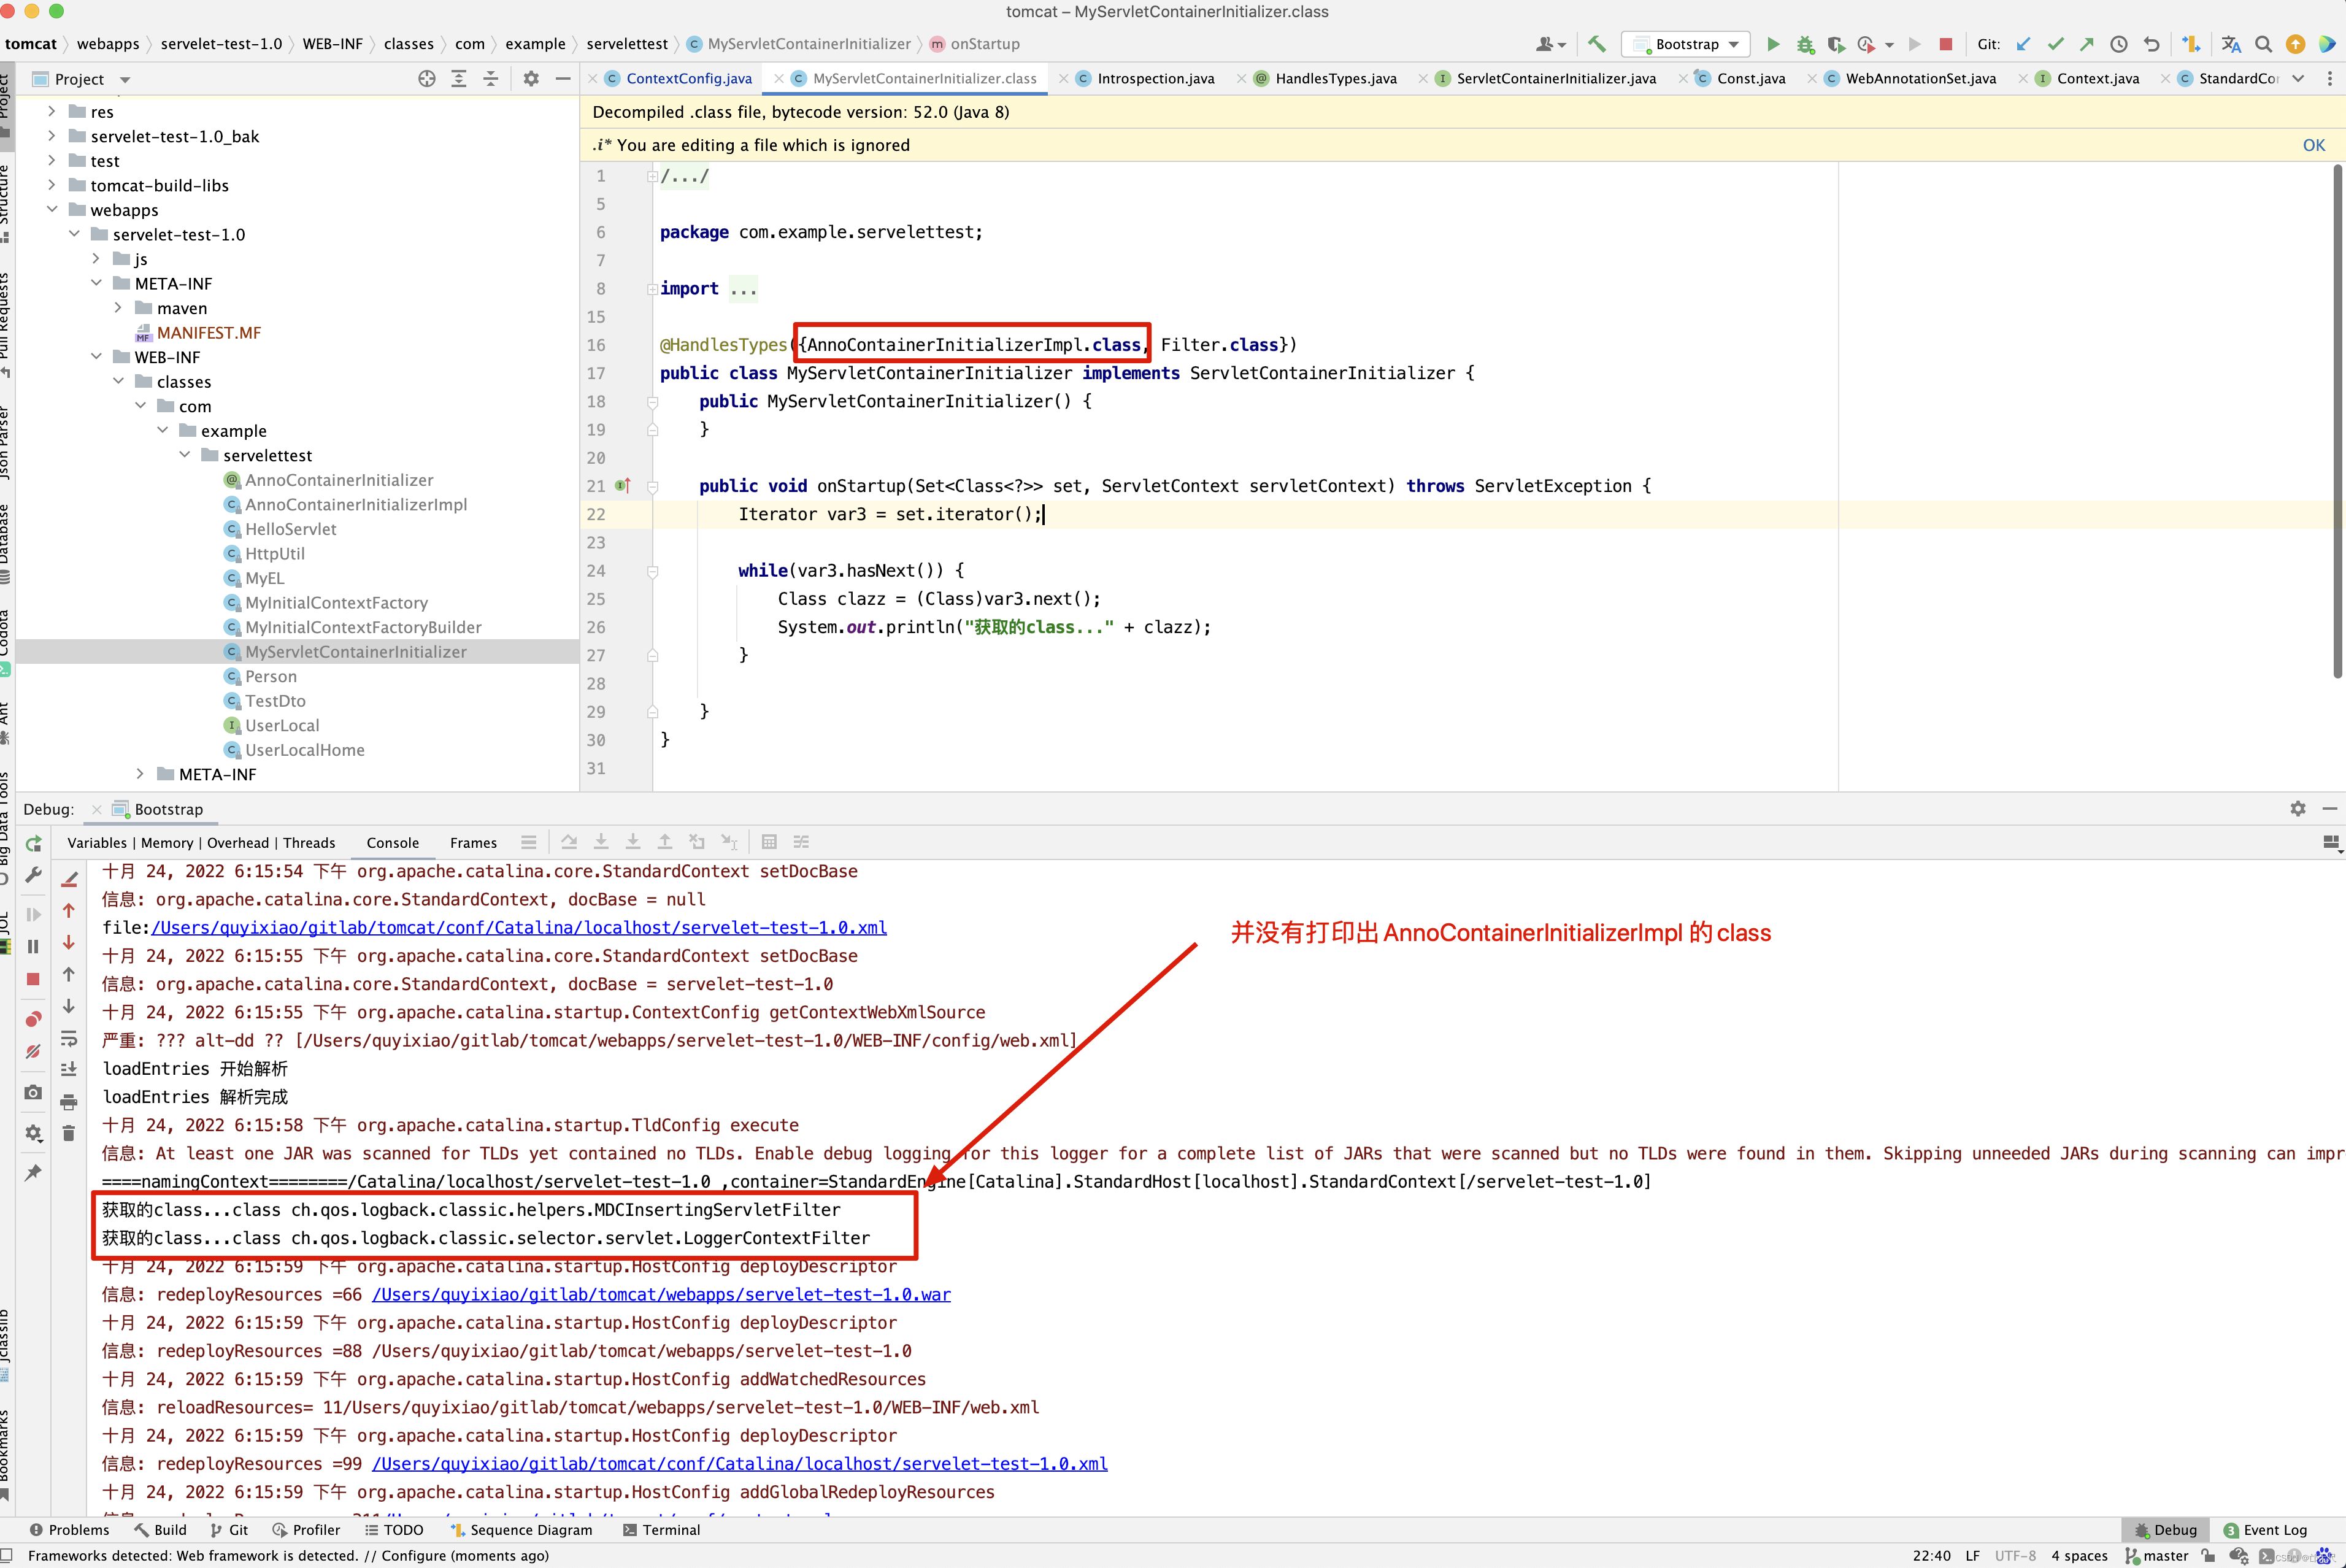
Task: Open Search Everywhere with the magnifier icon
Action: (x=2264, y=44)
